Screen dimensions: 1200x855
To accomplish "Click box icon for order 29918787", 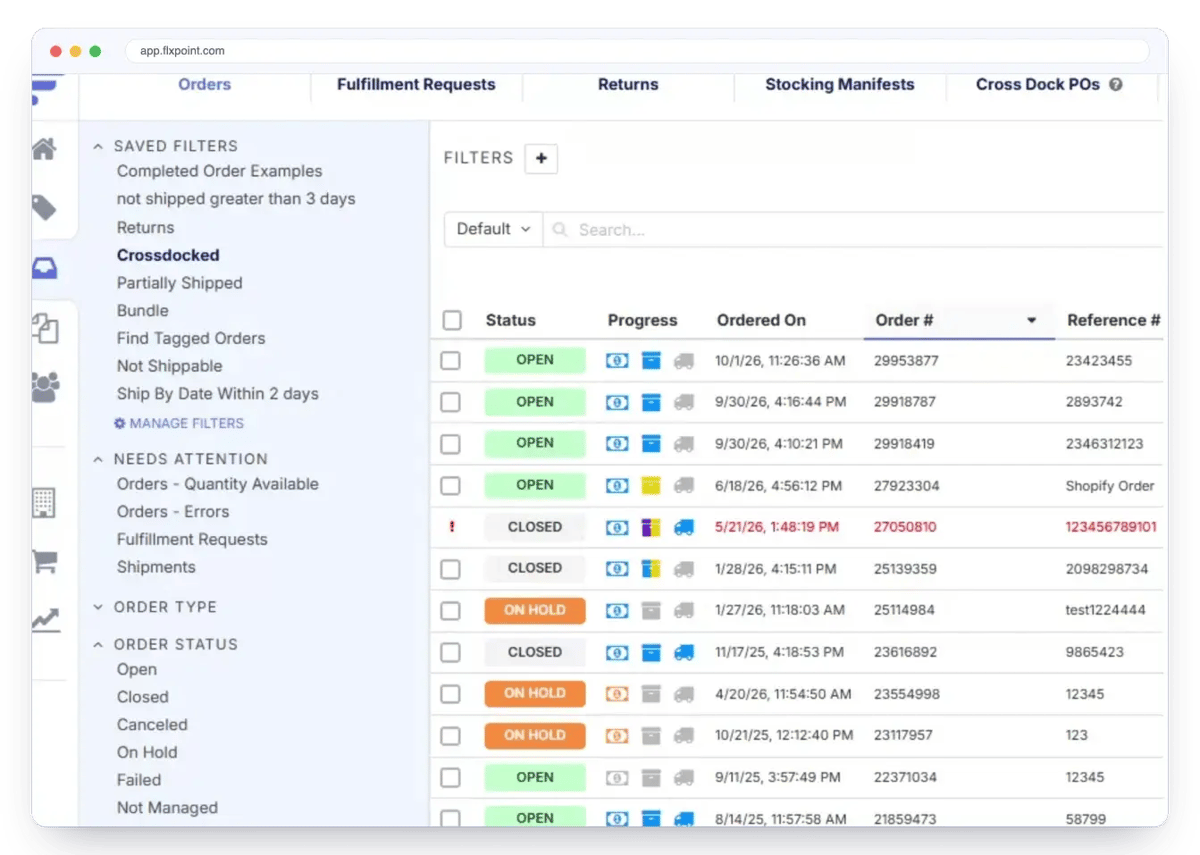I will coord(651,402).
